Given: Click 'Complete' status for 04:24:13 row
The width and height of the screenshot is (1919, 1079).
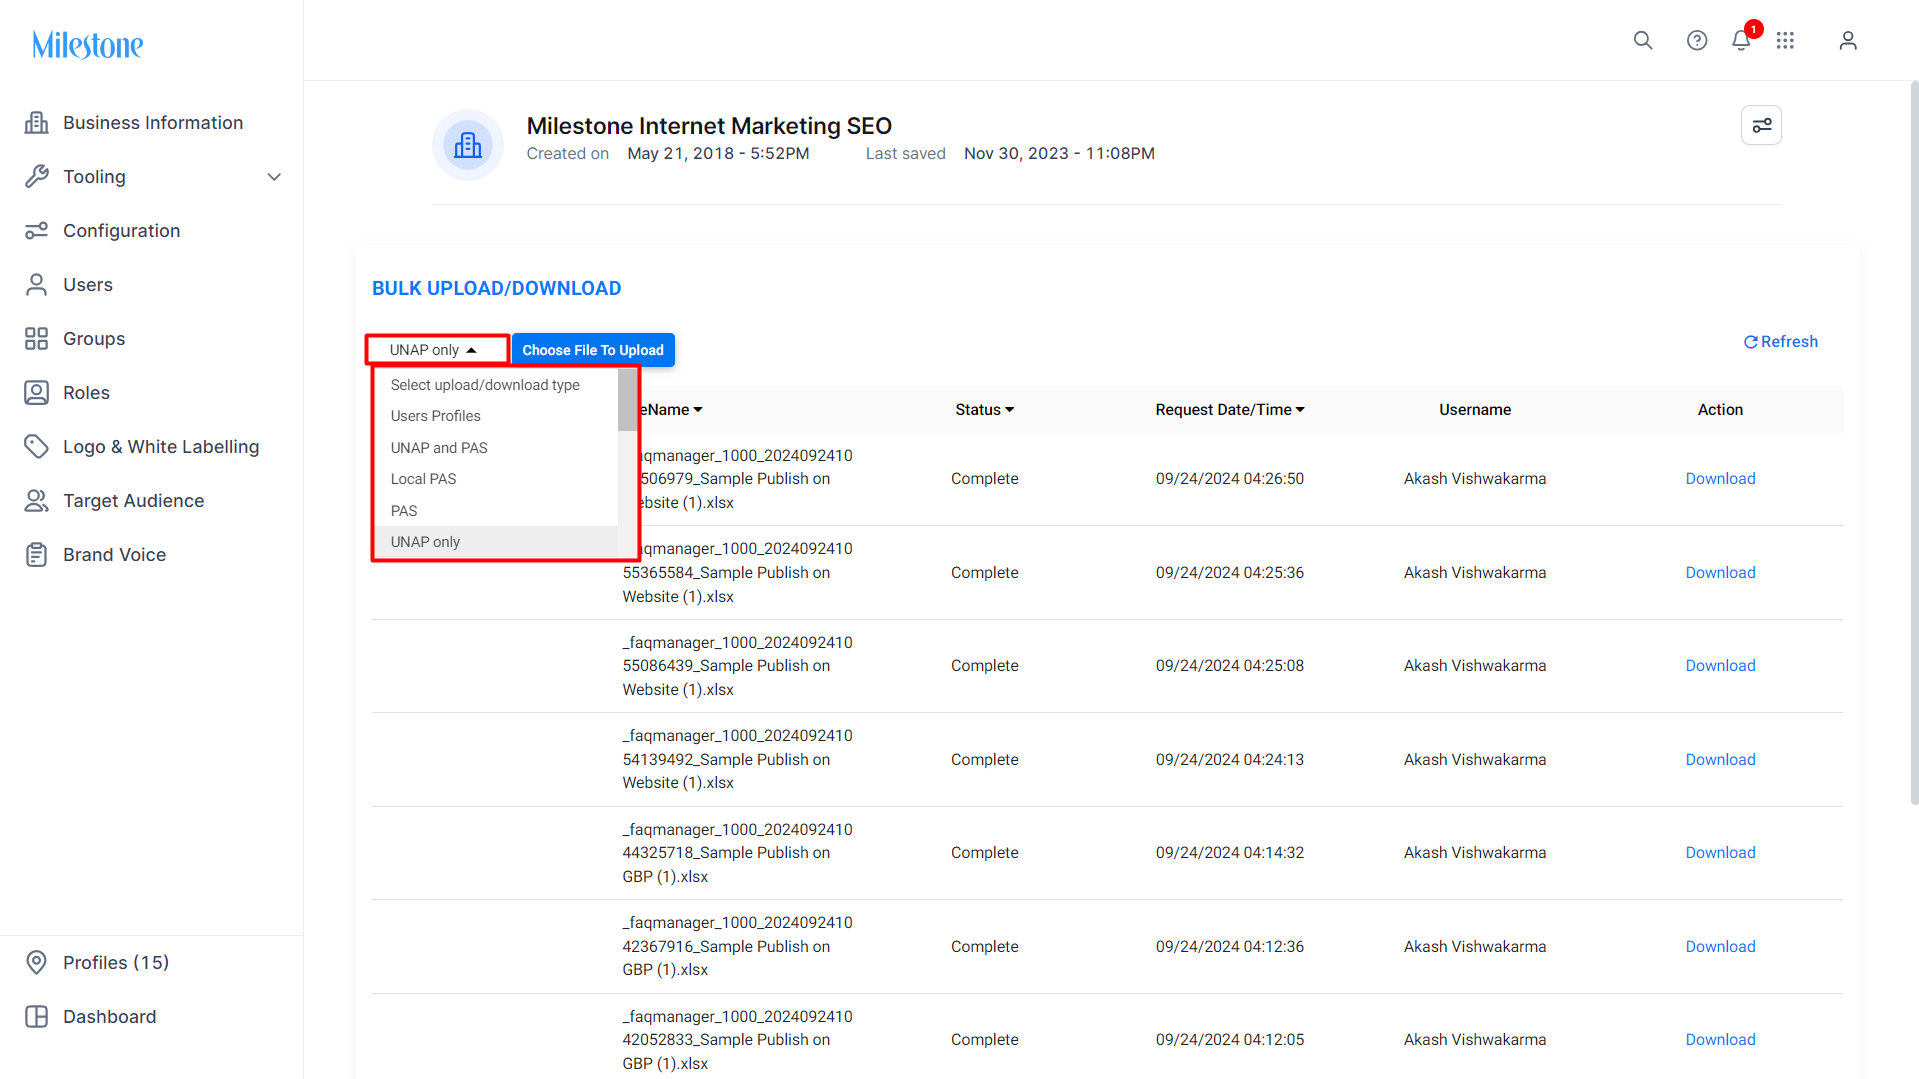Looking at the screenshot, I should coord(985,760).
